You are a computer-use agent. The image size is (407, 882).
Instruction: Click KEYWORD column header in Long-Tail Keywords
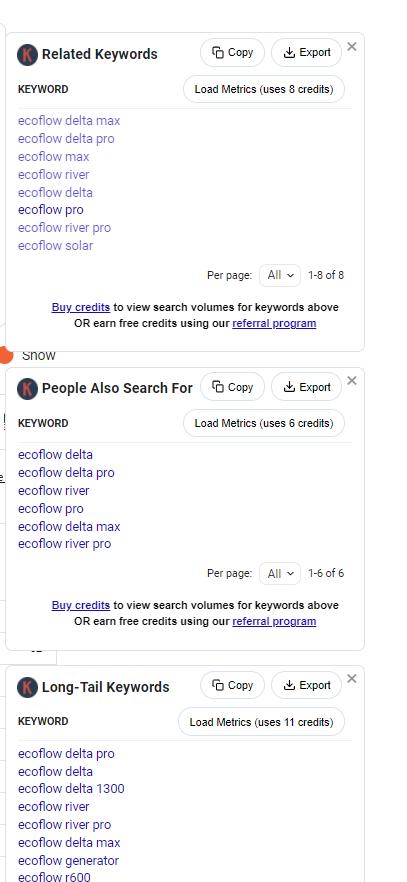pyautogui.click(x=43, y=721)
